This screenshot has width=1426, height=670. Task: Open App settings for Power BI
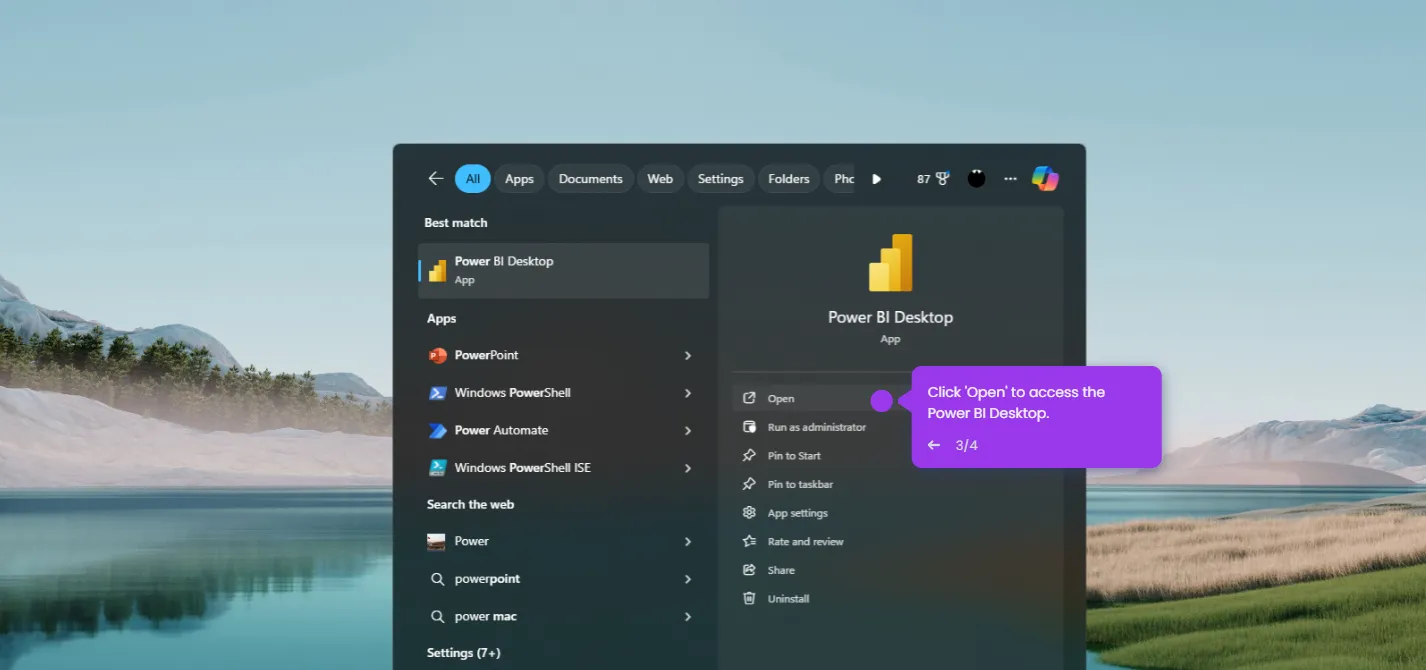coord(797,513)
